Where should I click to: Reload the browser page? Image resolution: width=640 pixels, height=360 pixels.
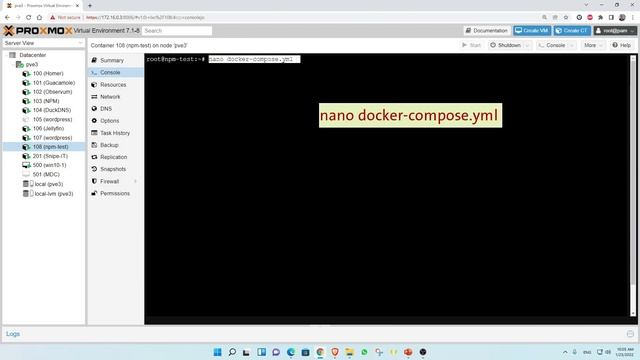[x=29, y=18]
